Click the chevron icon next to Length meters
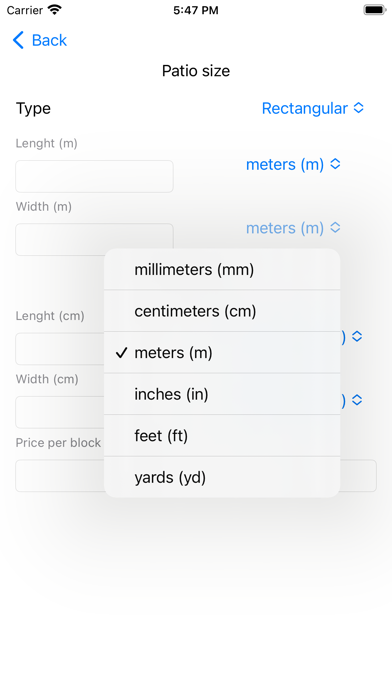This screenshot has height=696, width=392. coord(335,164)
